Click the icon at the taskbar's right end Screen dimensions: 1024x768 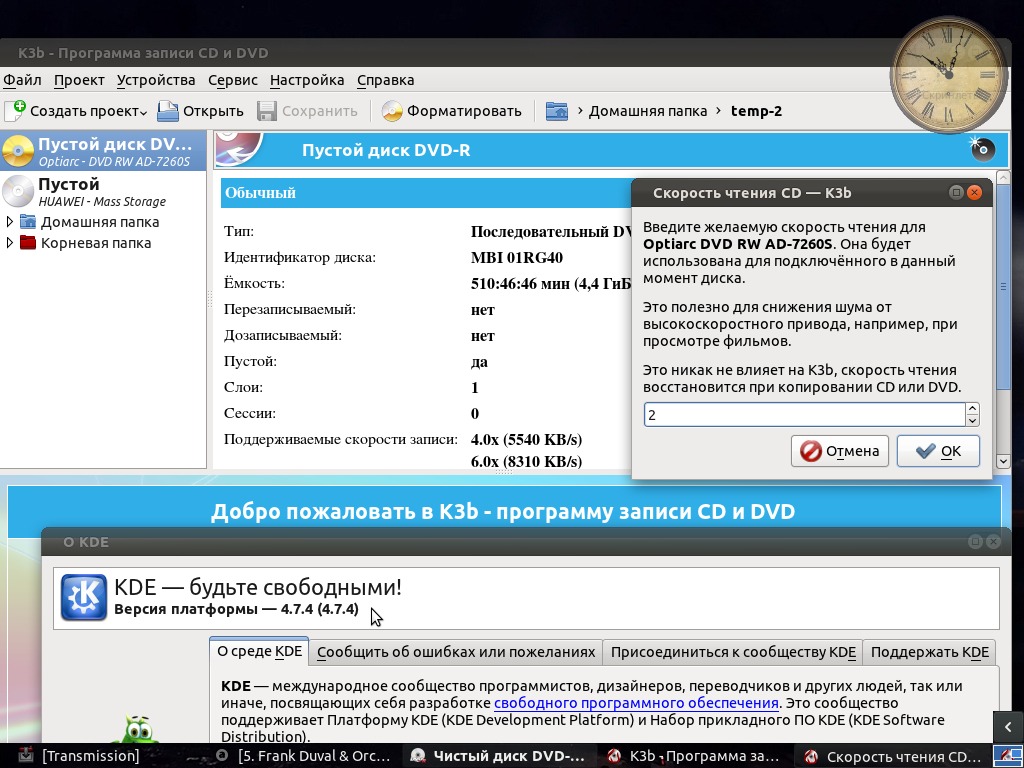(x=1006, y=756)
